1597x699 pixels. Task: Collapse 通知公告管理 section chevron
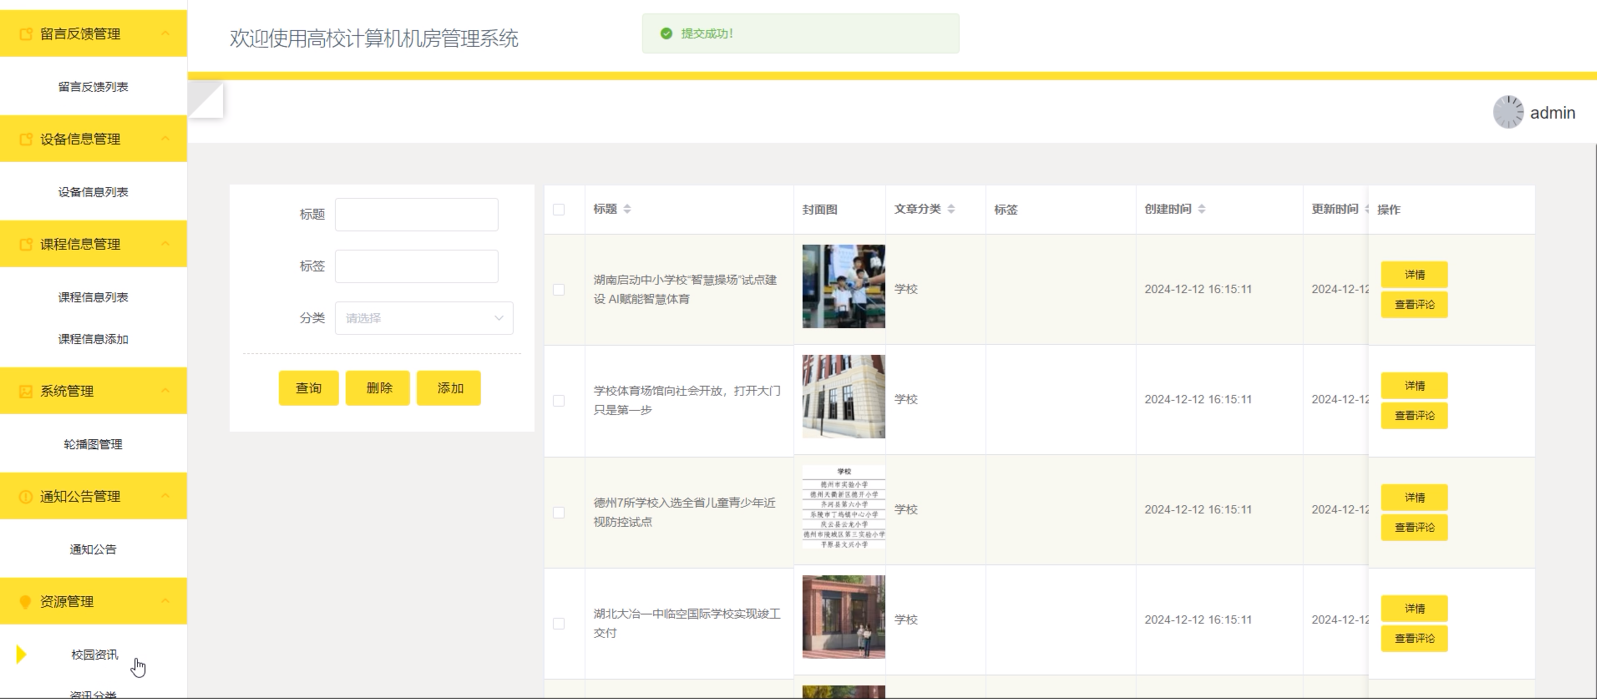(x=166, y=496)
